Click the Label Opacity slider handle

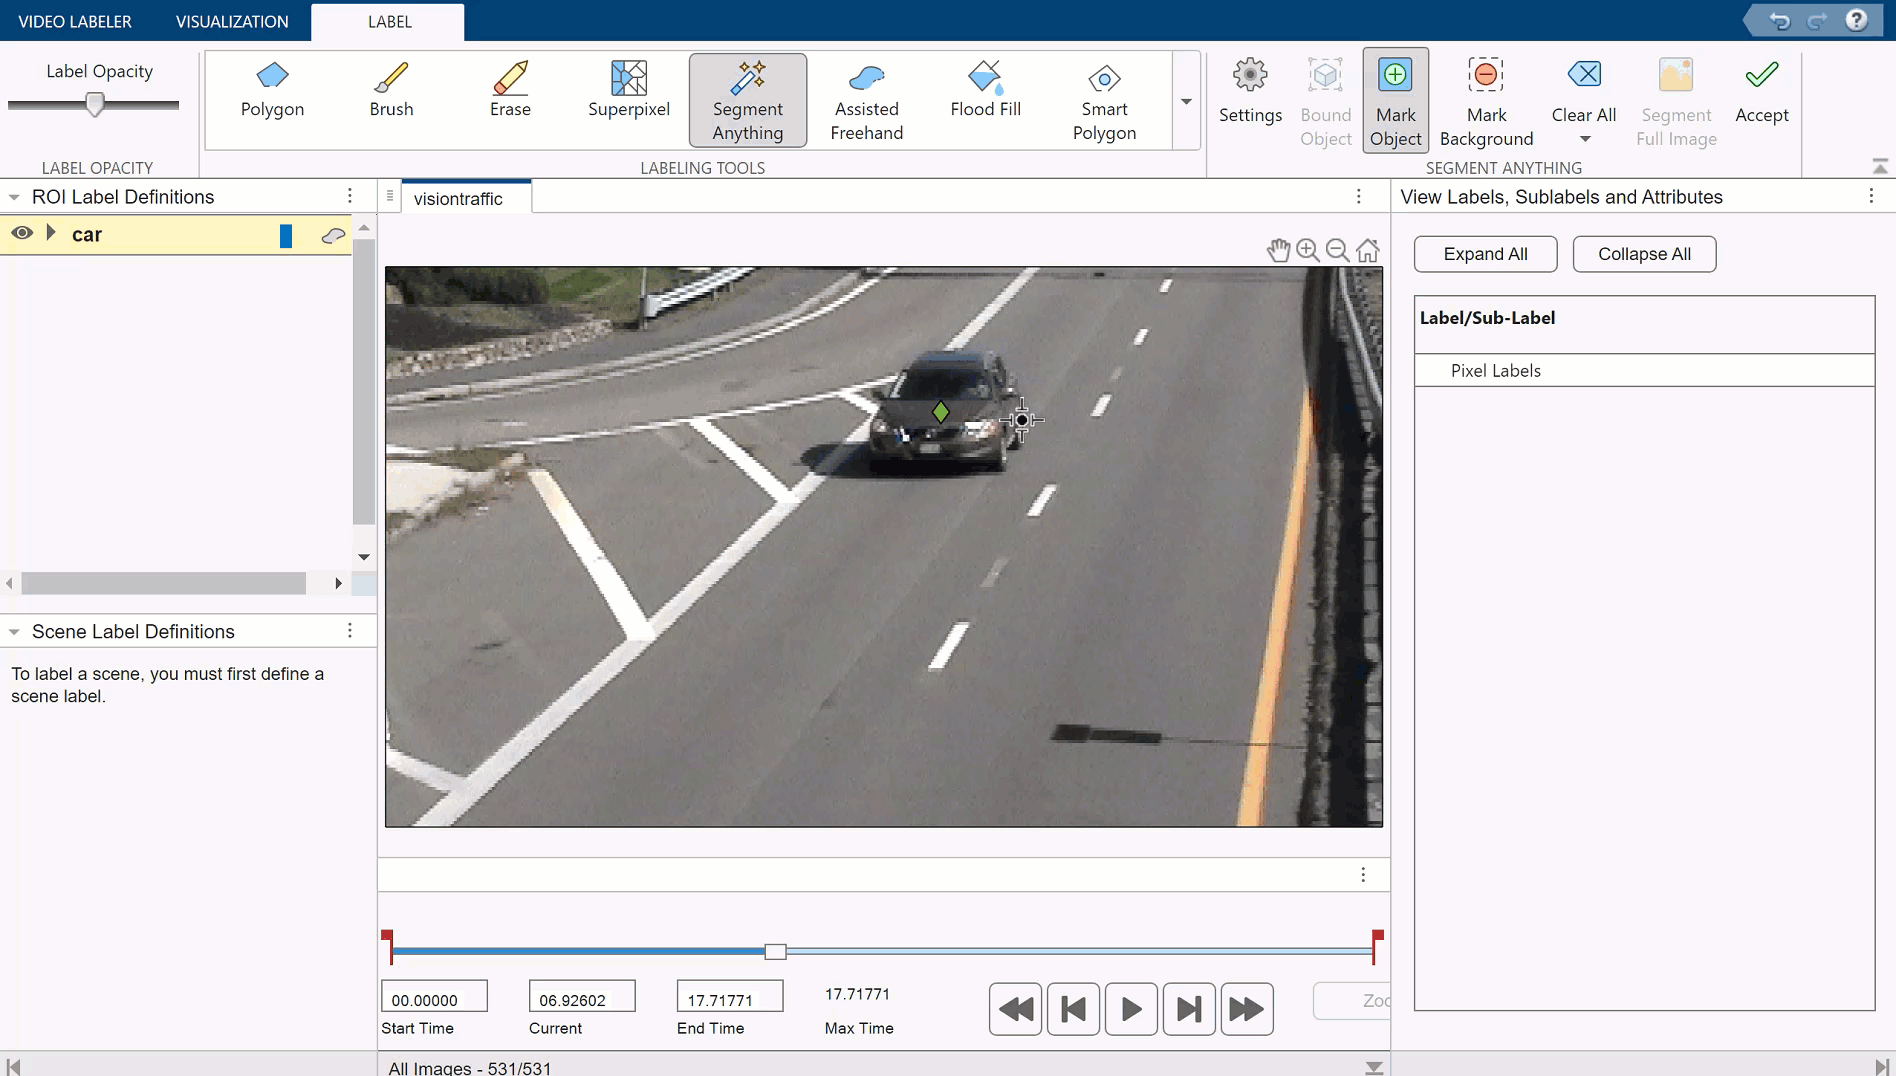tap(95, 104)
